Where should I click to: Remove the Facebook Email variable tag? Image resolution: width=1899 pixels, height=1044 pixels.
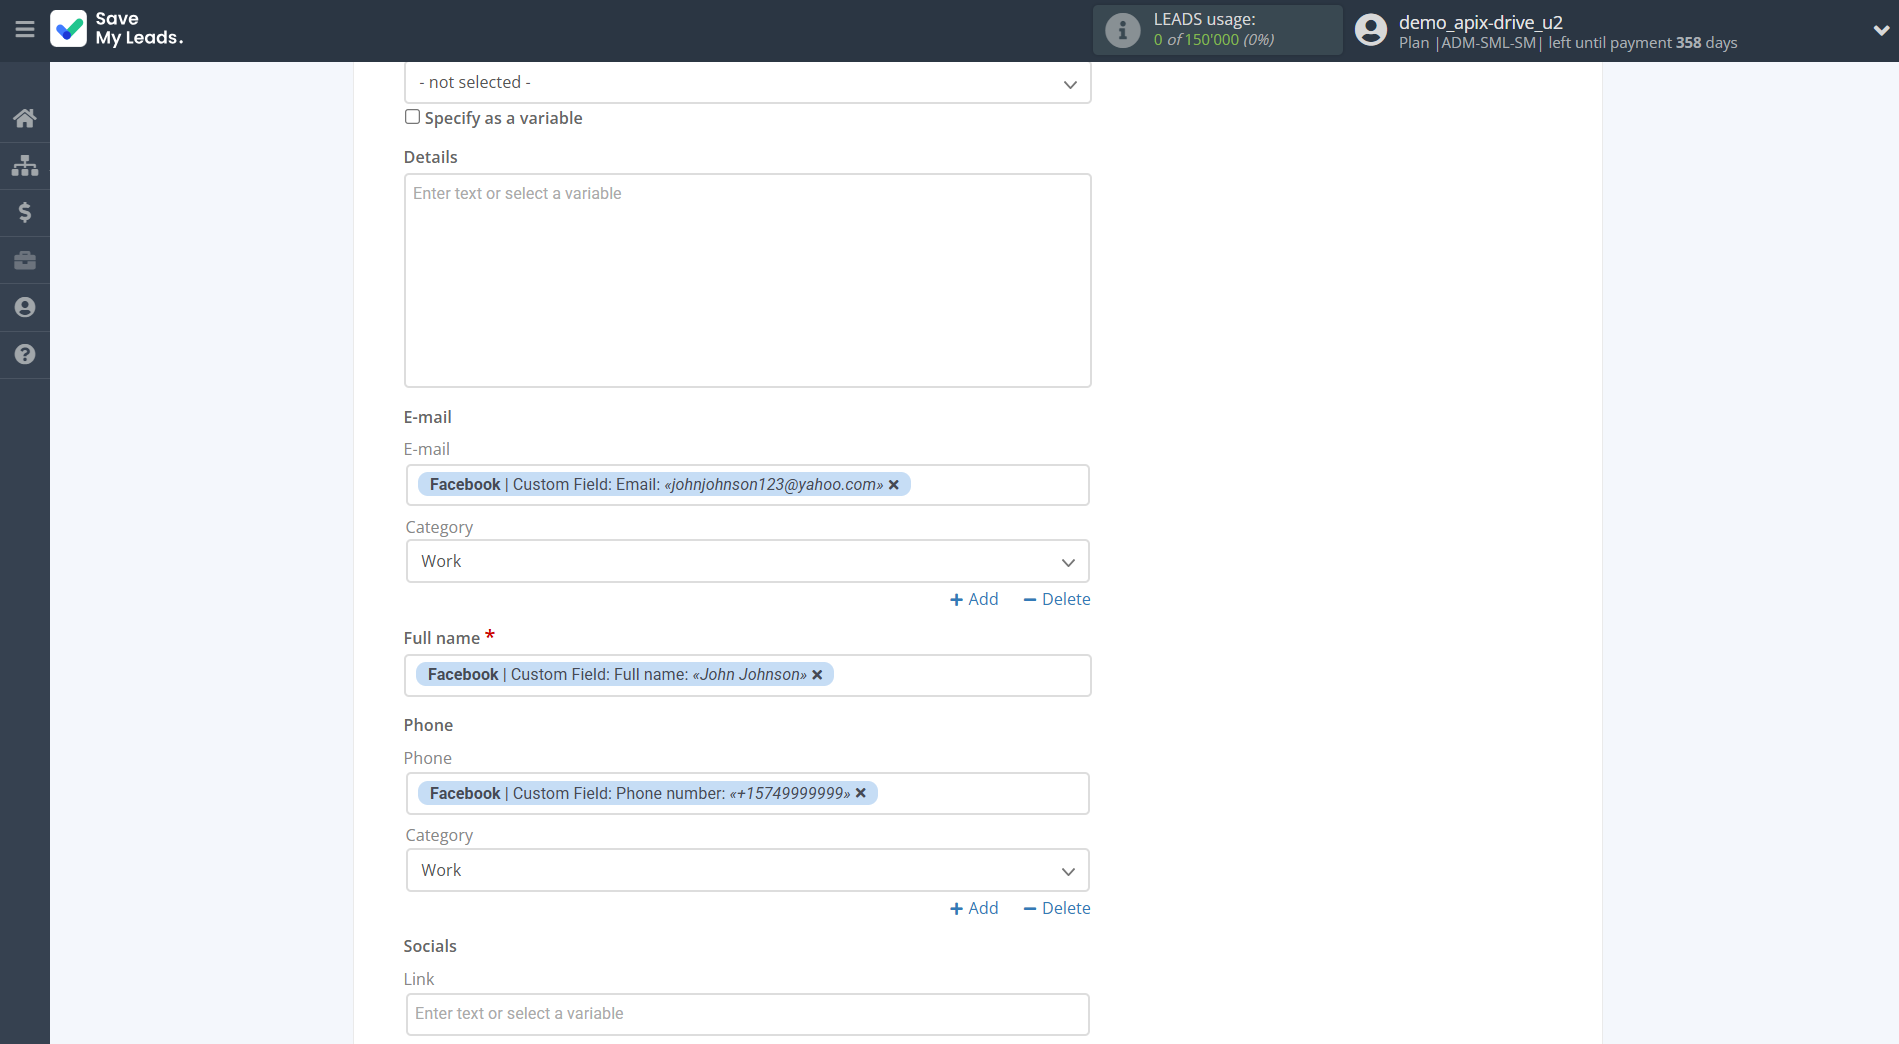[894, 485]
